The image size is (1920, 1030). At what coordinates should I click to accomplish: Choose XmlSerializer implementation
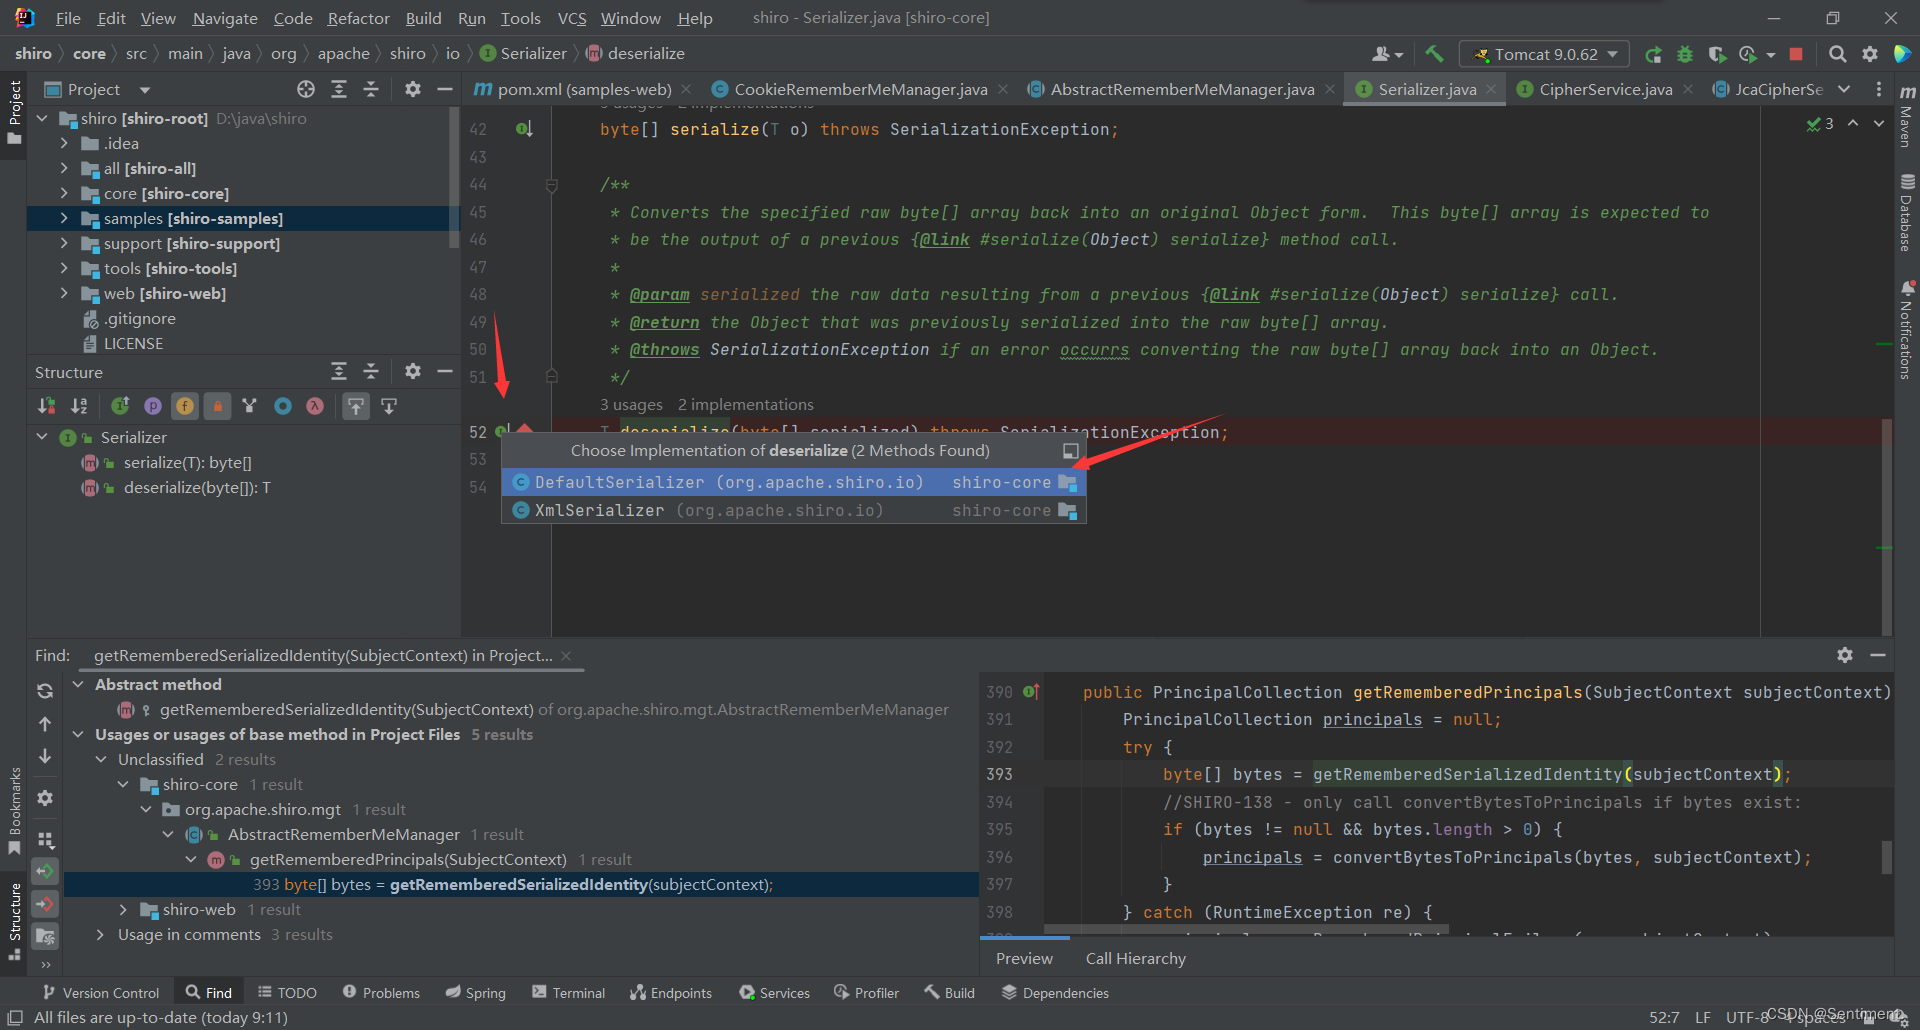[794, 510]
